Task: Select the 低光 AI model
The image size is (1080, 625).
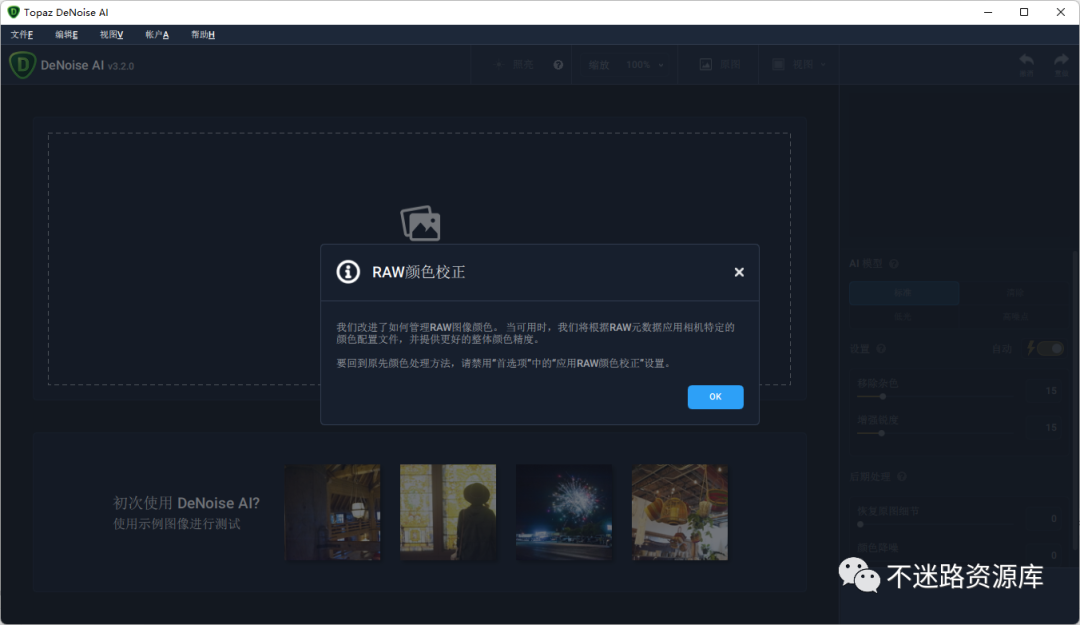Action: point(904,316)
